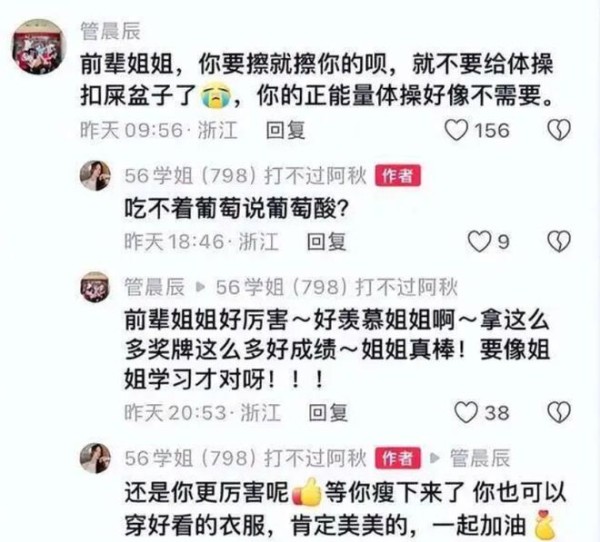Reply to comment posted at 20:53
Image resolution: width=600 pixels, height=542 pixels.
(328, 413)
